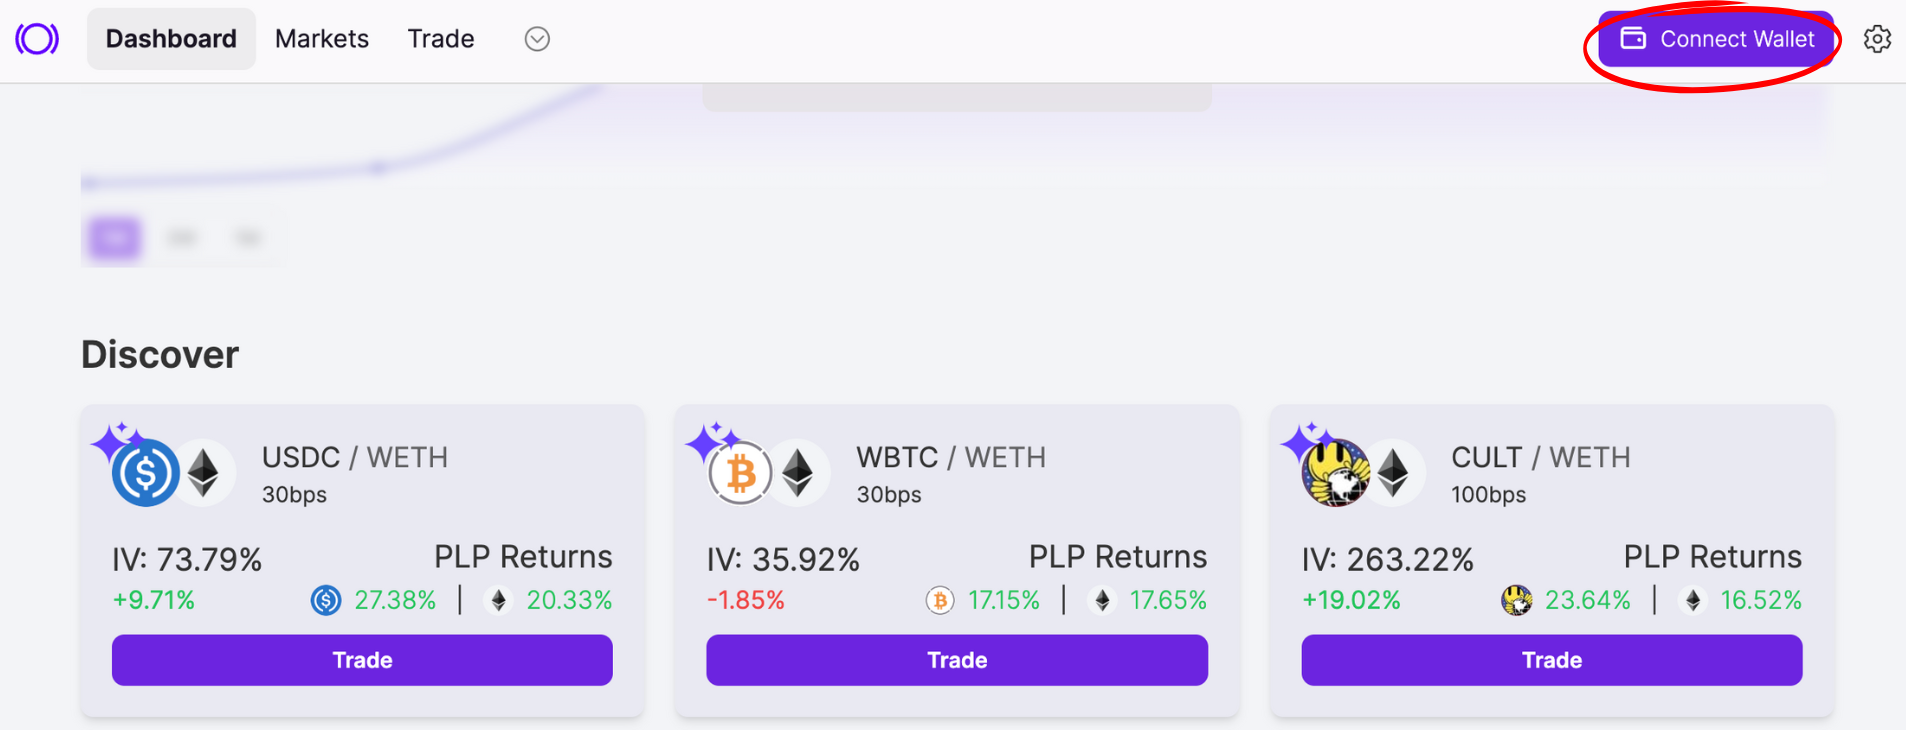The image size is (1906, 730).
Task: Click the small Bitcoin icon beside 17.15%
Action: [939, 600]
